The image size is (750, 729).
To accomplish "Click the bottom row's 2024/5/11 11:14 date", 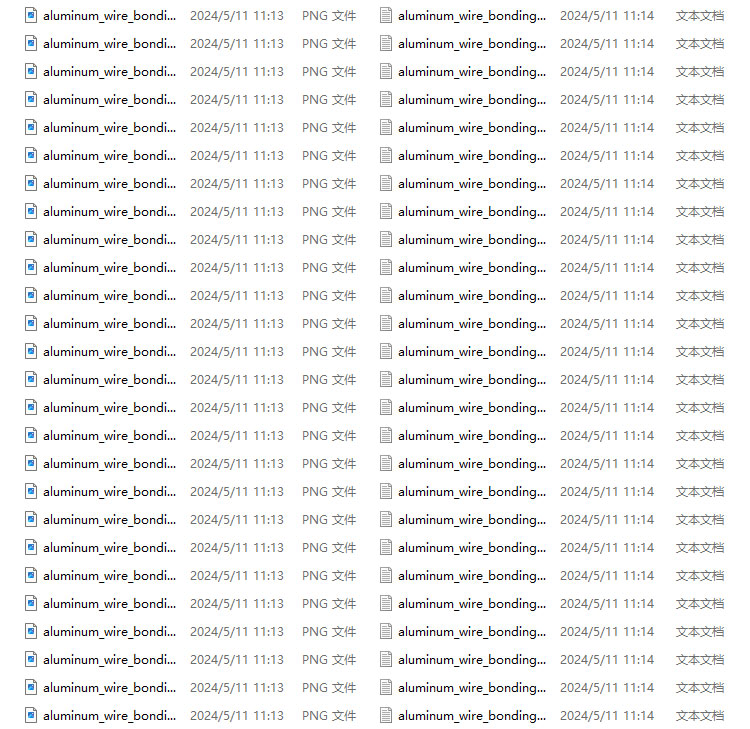I will [x=607, y=716].
